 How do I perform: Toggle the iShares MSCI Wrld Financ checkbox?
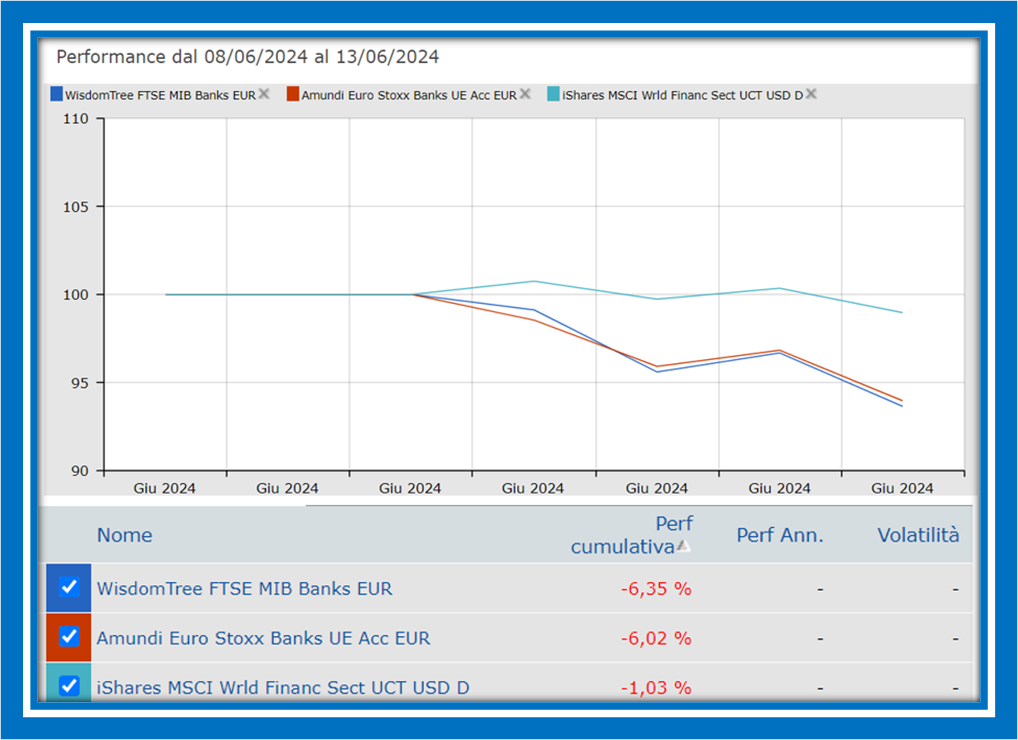click(69, 685)
